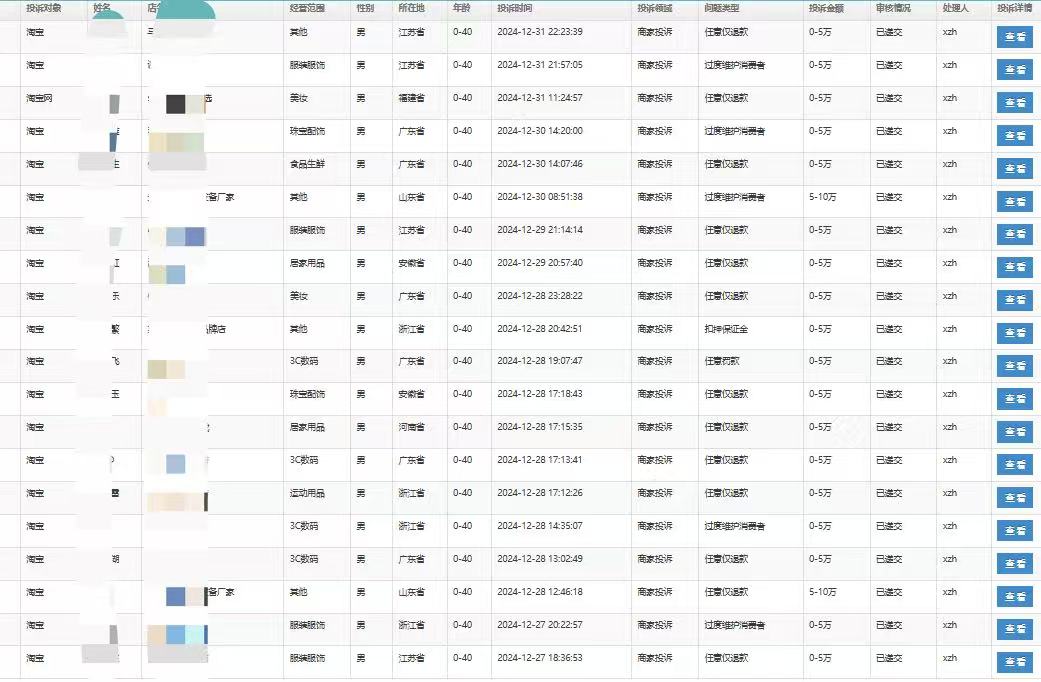Screen dimensions: 1041x682
Task: Click the 投诉金额 column header
Action: (827, 8)
